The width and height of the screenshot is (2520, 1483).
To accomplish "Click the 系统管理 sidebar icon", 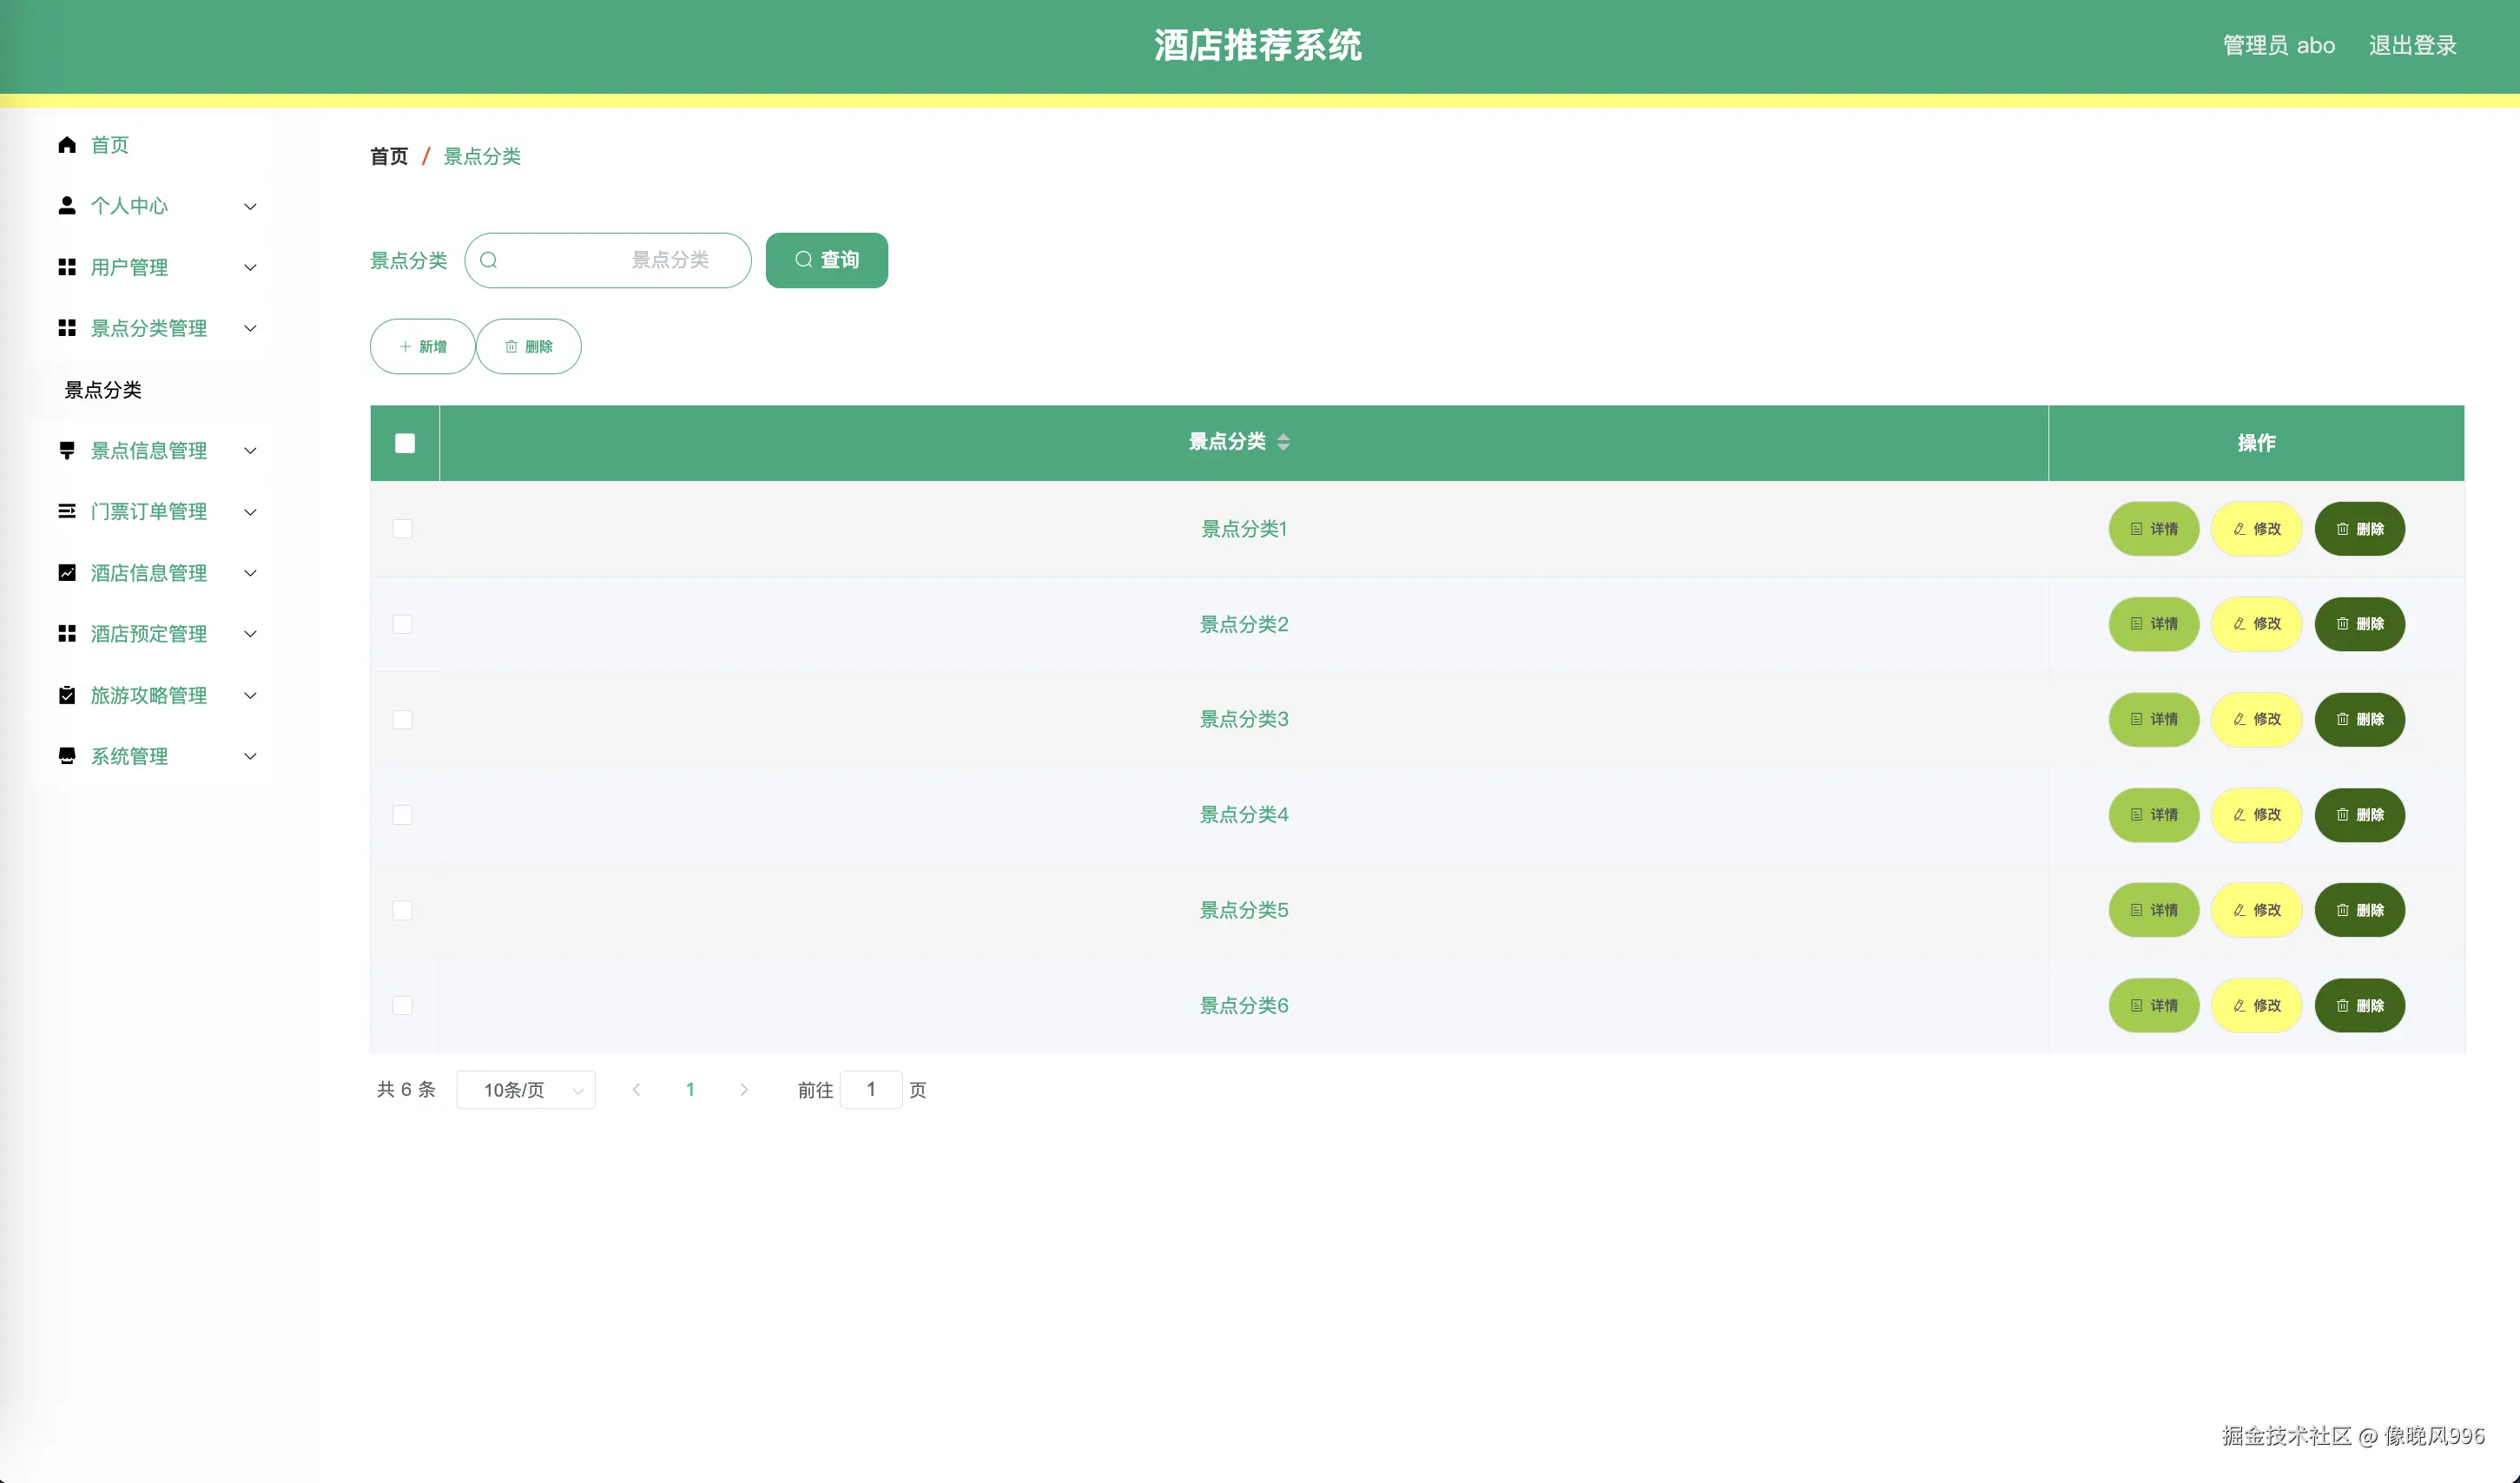I will [x=67, y=756].
